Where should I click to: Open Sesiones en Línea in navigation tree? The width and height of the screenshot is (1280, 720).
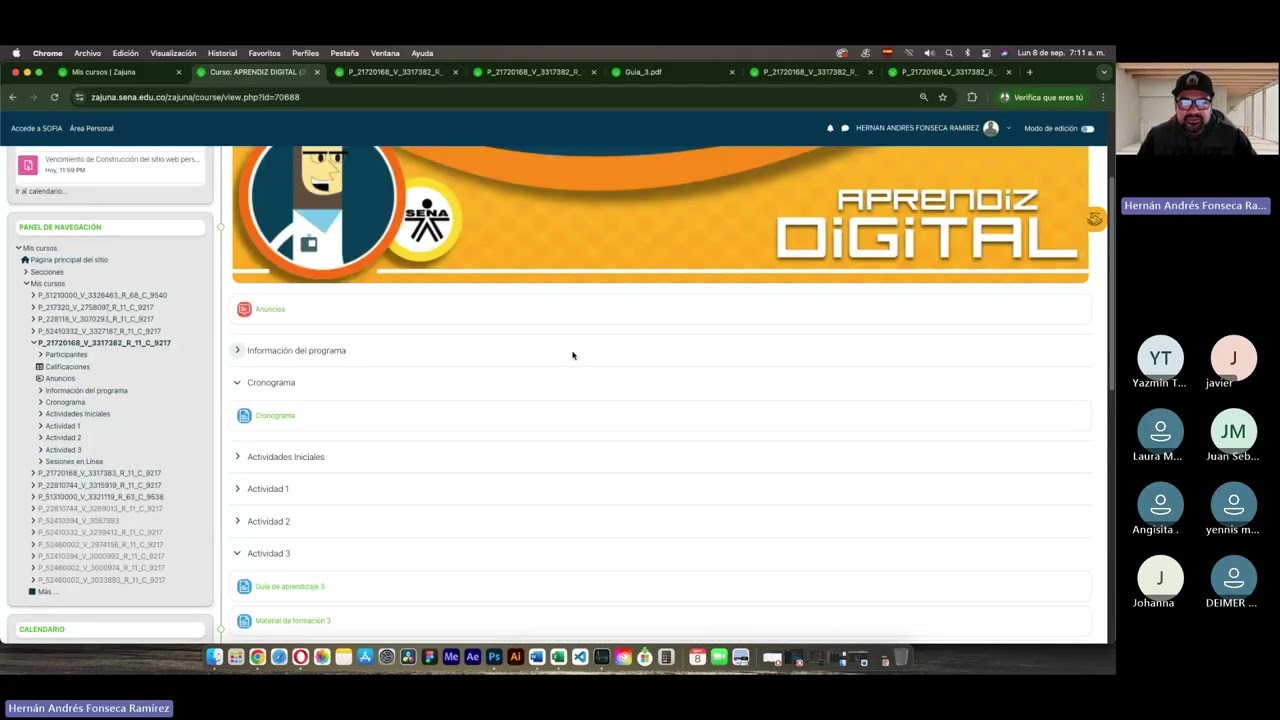74,462
